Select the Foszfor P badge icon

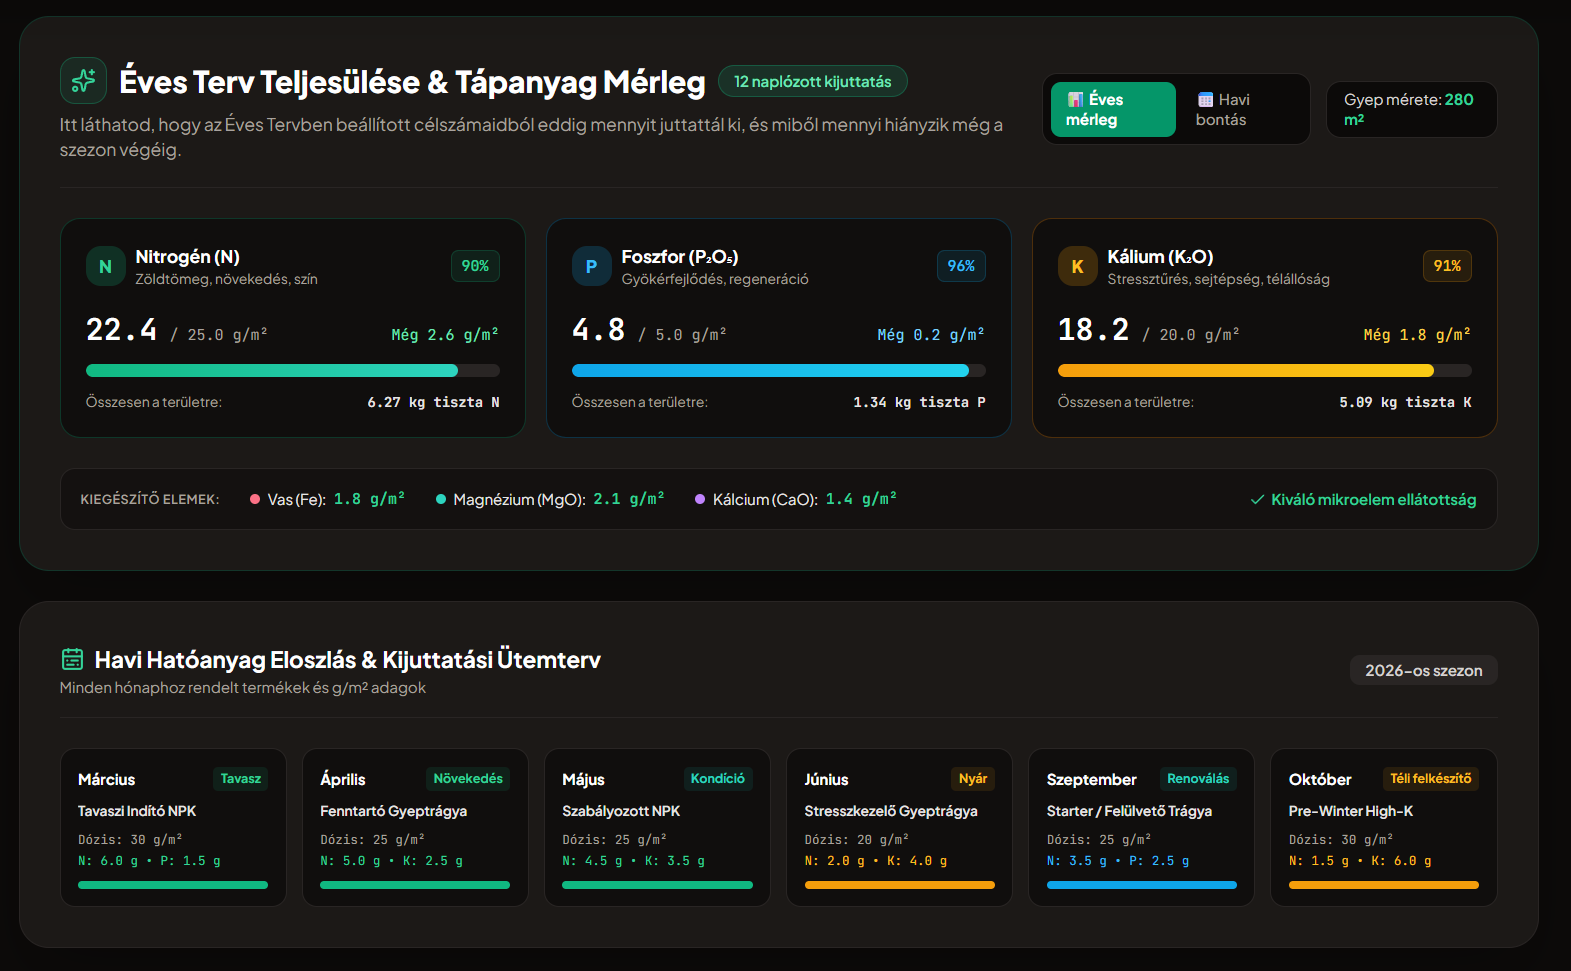point(591,266)
